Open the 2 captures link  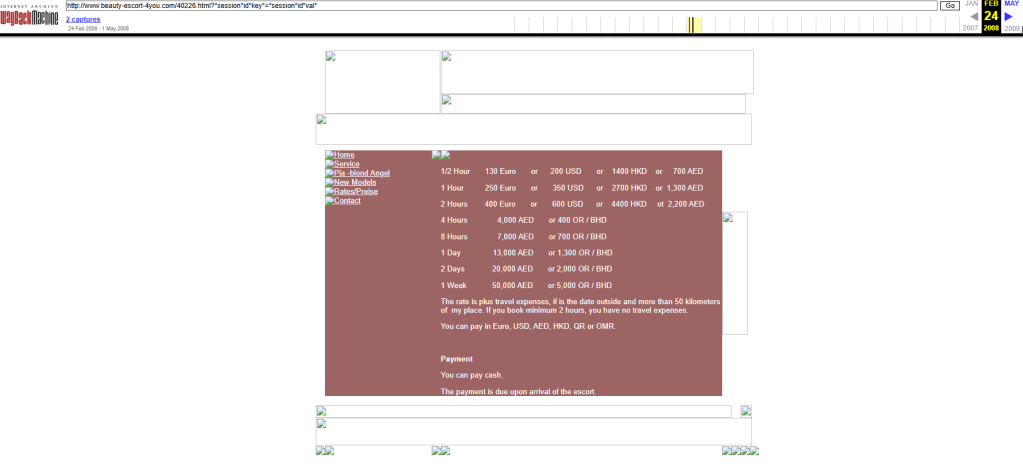pyautogui.click(x=83, y=19)
